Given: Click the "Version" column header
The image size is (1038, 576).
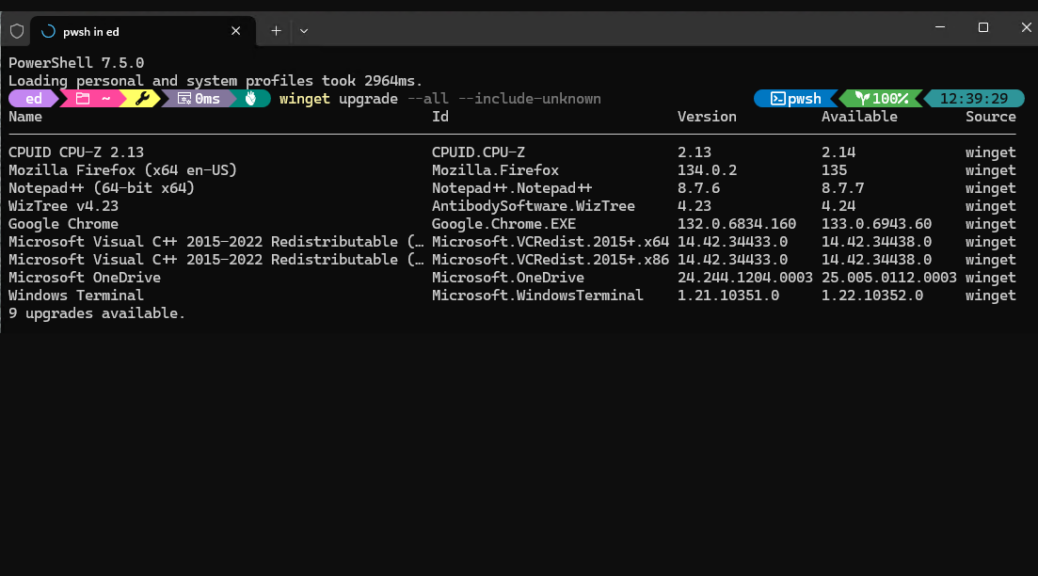Looking at the screenshot, I should 706,117.
